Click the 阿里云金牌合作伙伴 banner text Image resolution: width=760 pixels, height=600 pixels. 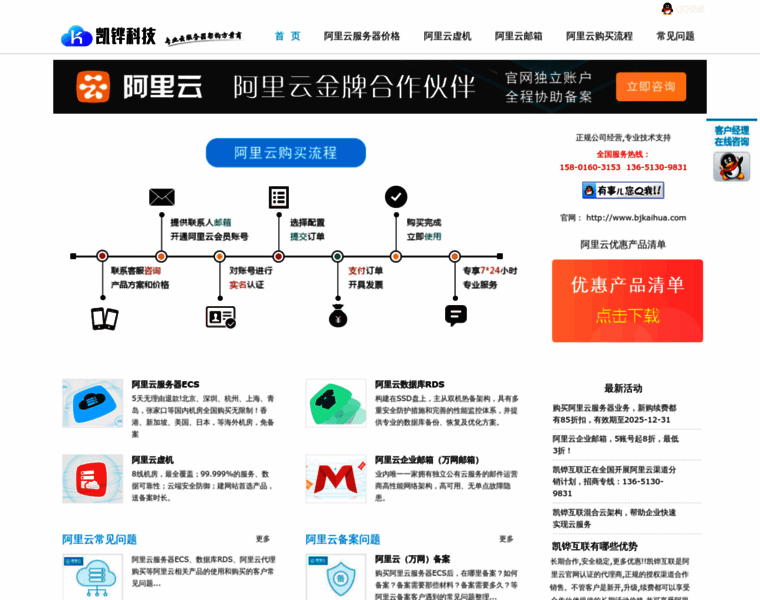click(x=354, y=87)
